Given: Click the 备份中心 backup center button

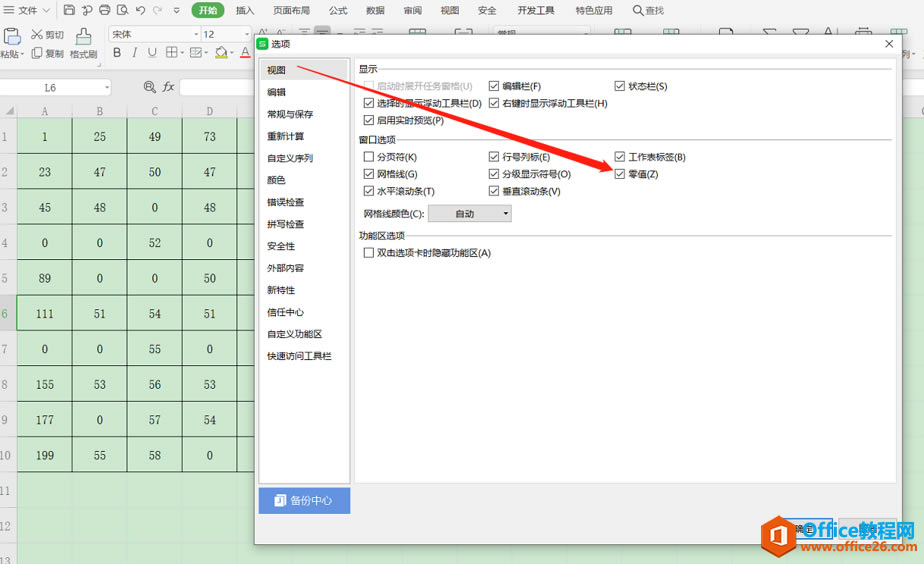Looking at the screenshot, I should (304, 500).
